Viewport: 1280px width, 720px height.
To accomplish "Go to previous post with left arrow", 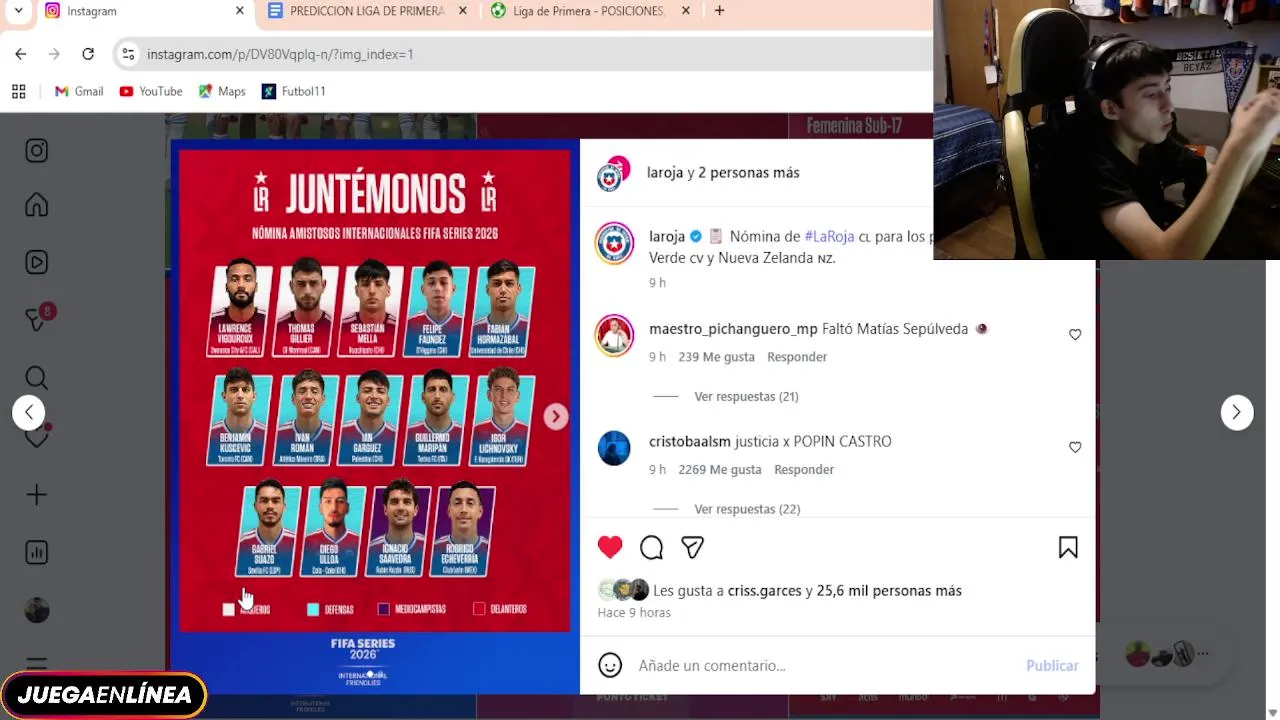I will click(29, 412).
